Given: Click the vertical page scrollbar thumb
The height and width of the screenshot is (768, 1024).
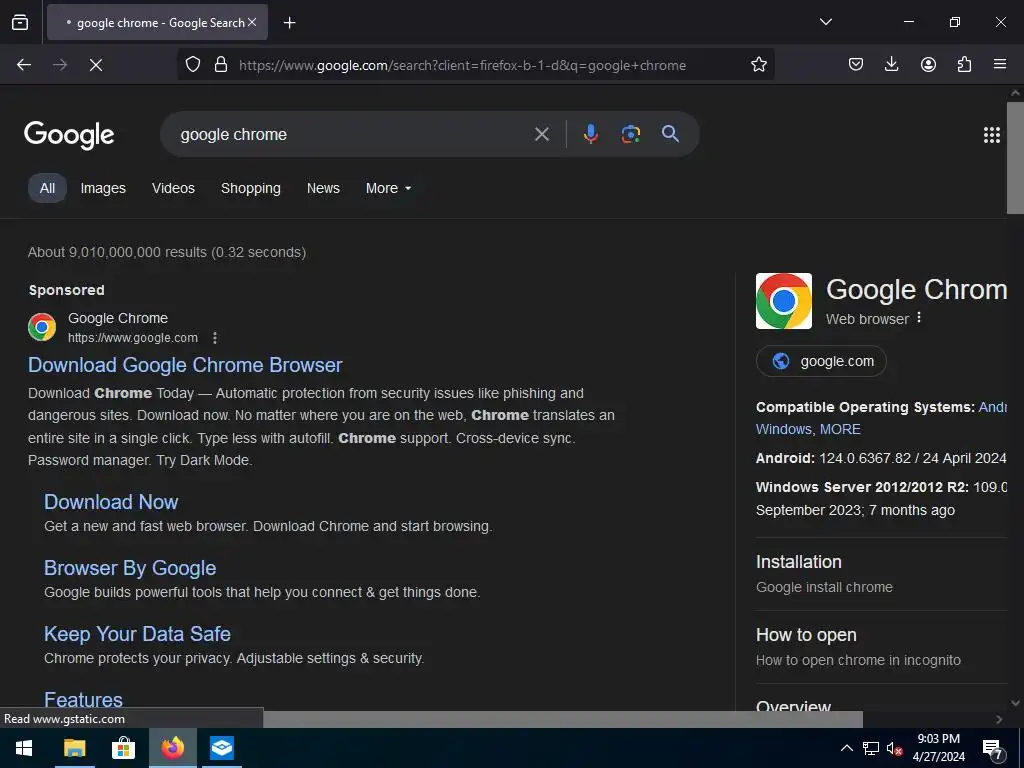Looking at the screenshot, I should pyautogui.click(x=1015, y=157).
